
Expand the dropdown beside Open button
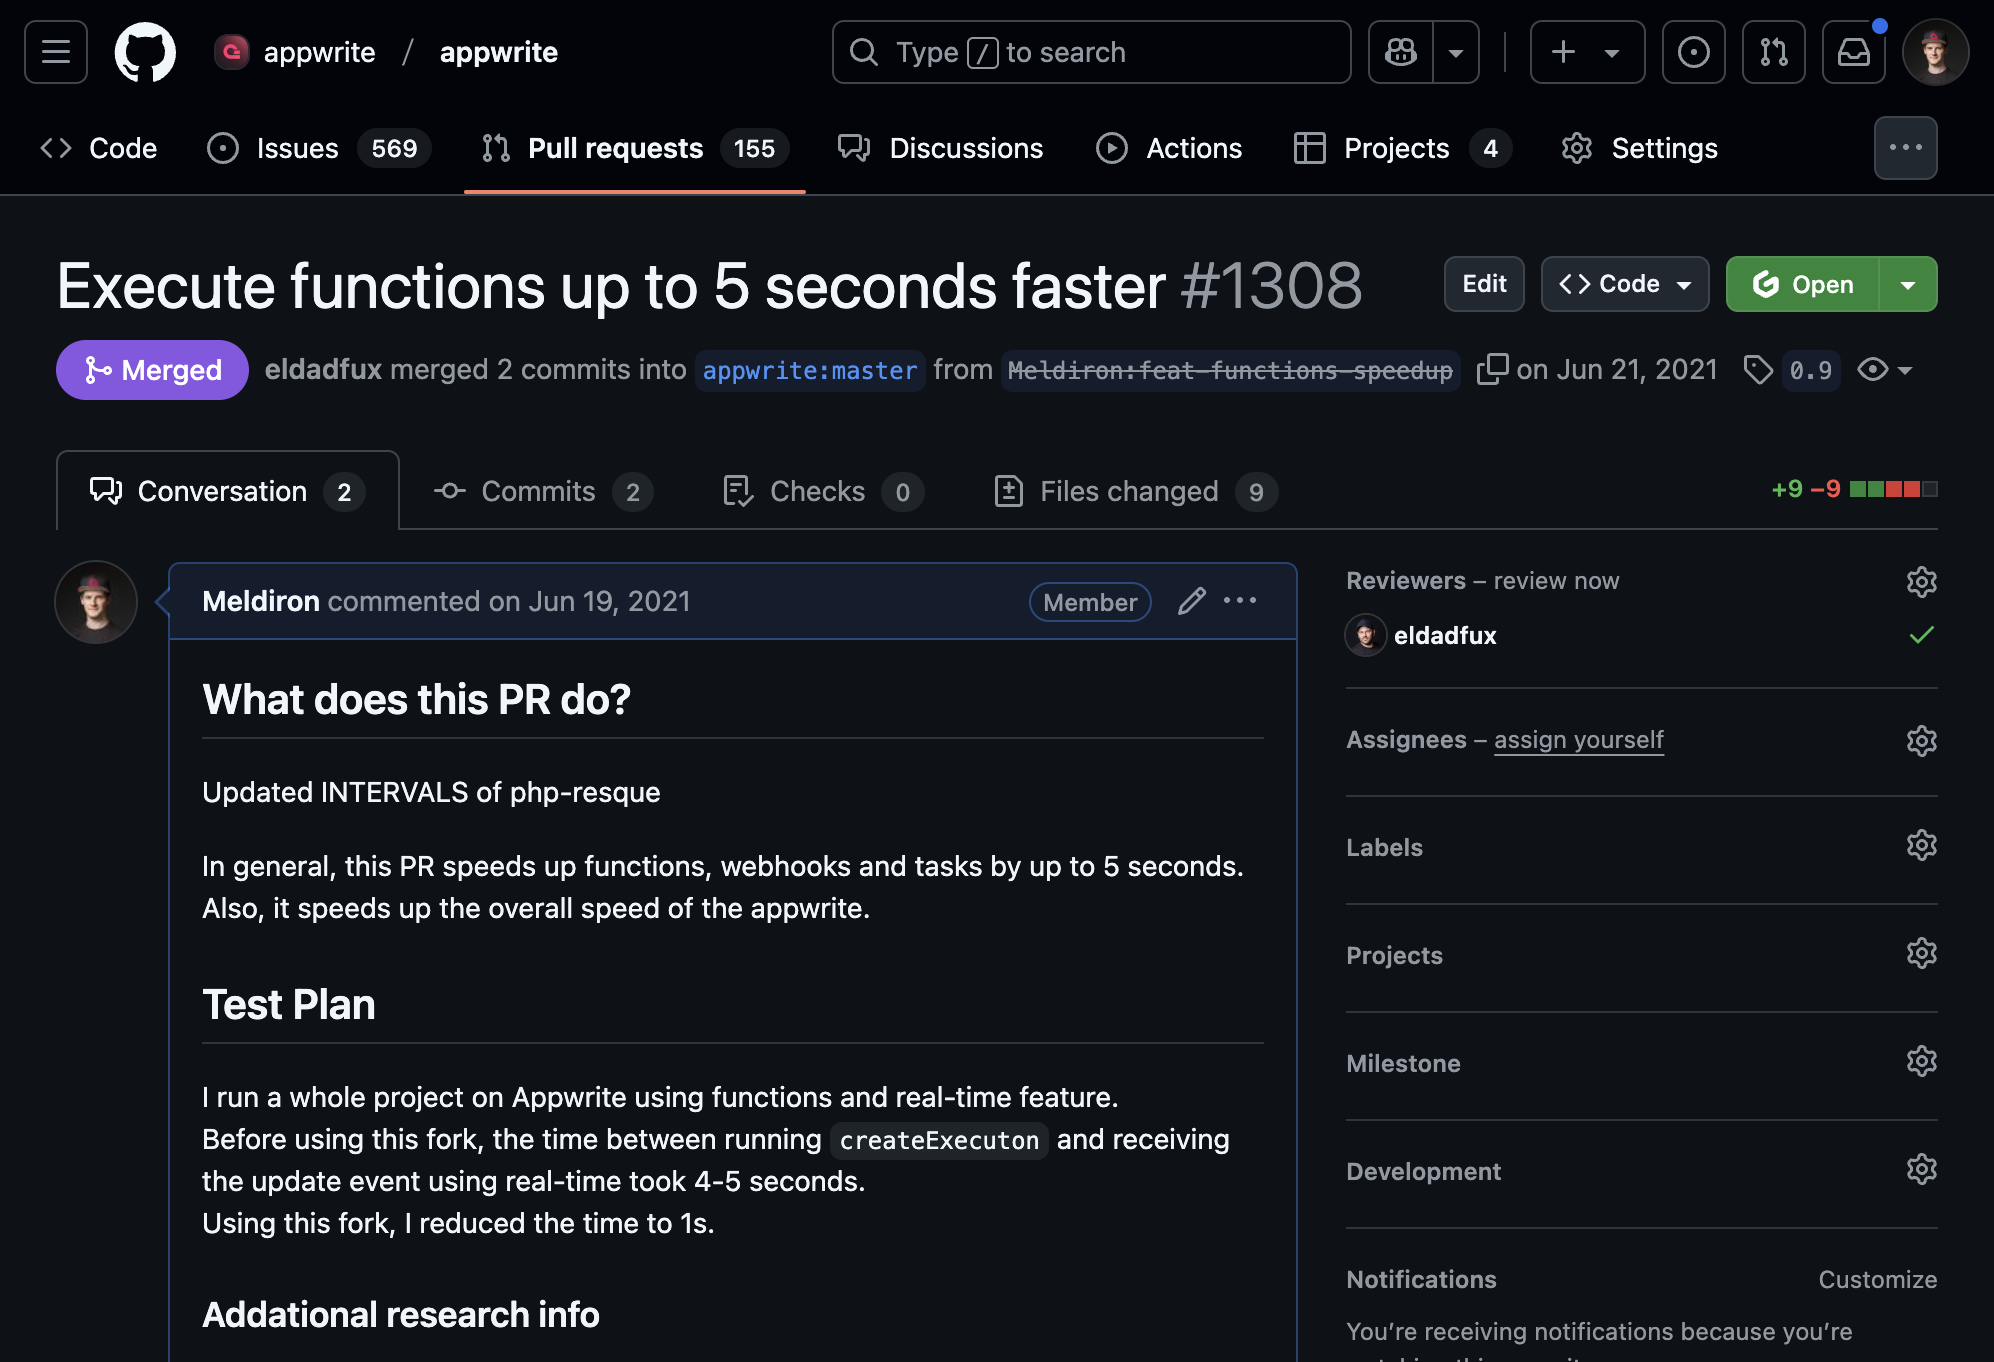coord(1908,284)
